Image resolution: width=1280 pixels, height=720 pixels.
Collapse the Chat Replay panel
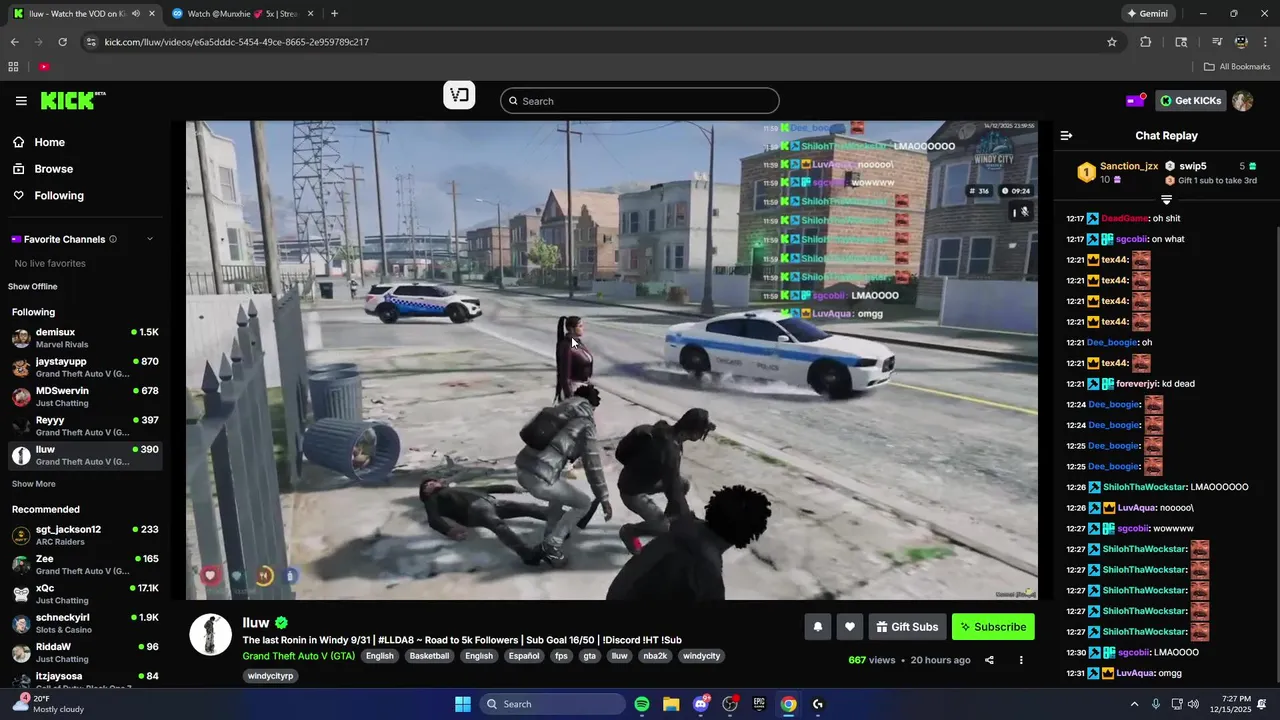coord(1066,135)
